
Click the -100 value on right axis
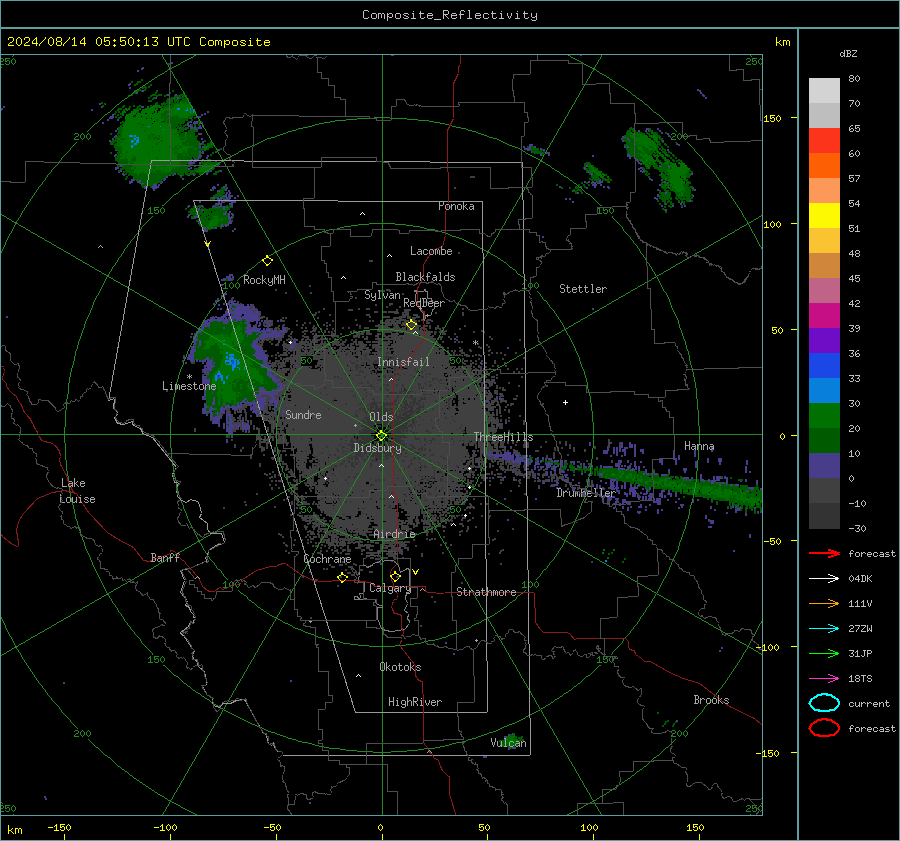pyautogui.click(x=767, y=648)
